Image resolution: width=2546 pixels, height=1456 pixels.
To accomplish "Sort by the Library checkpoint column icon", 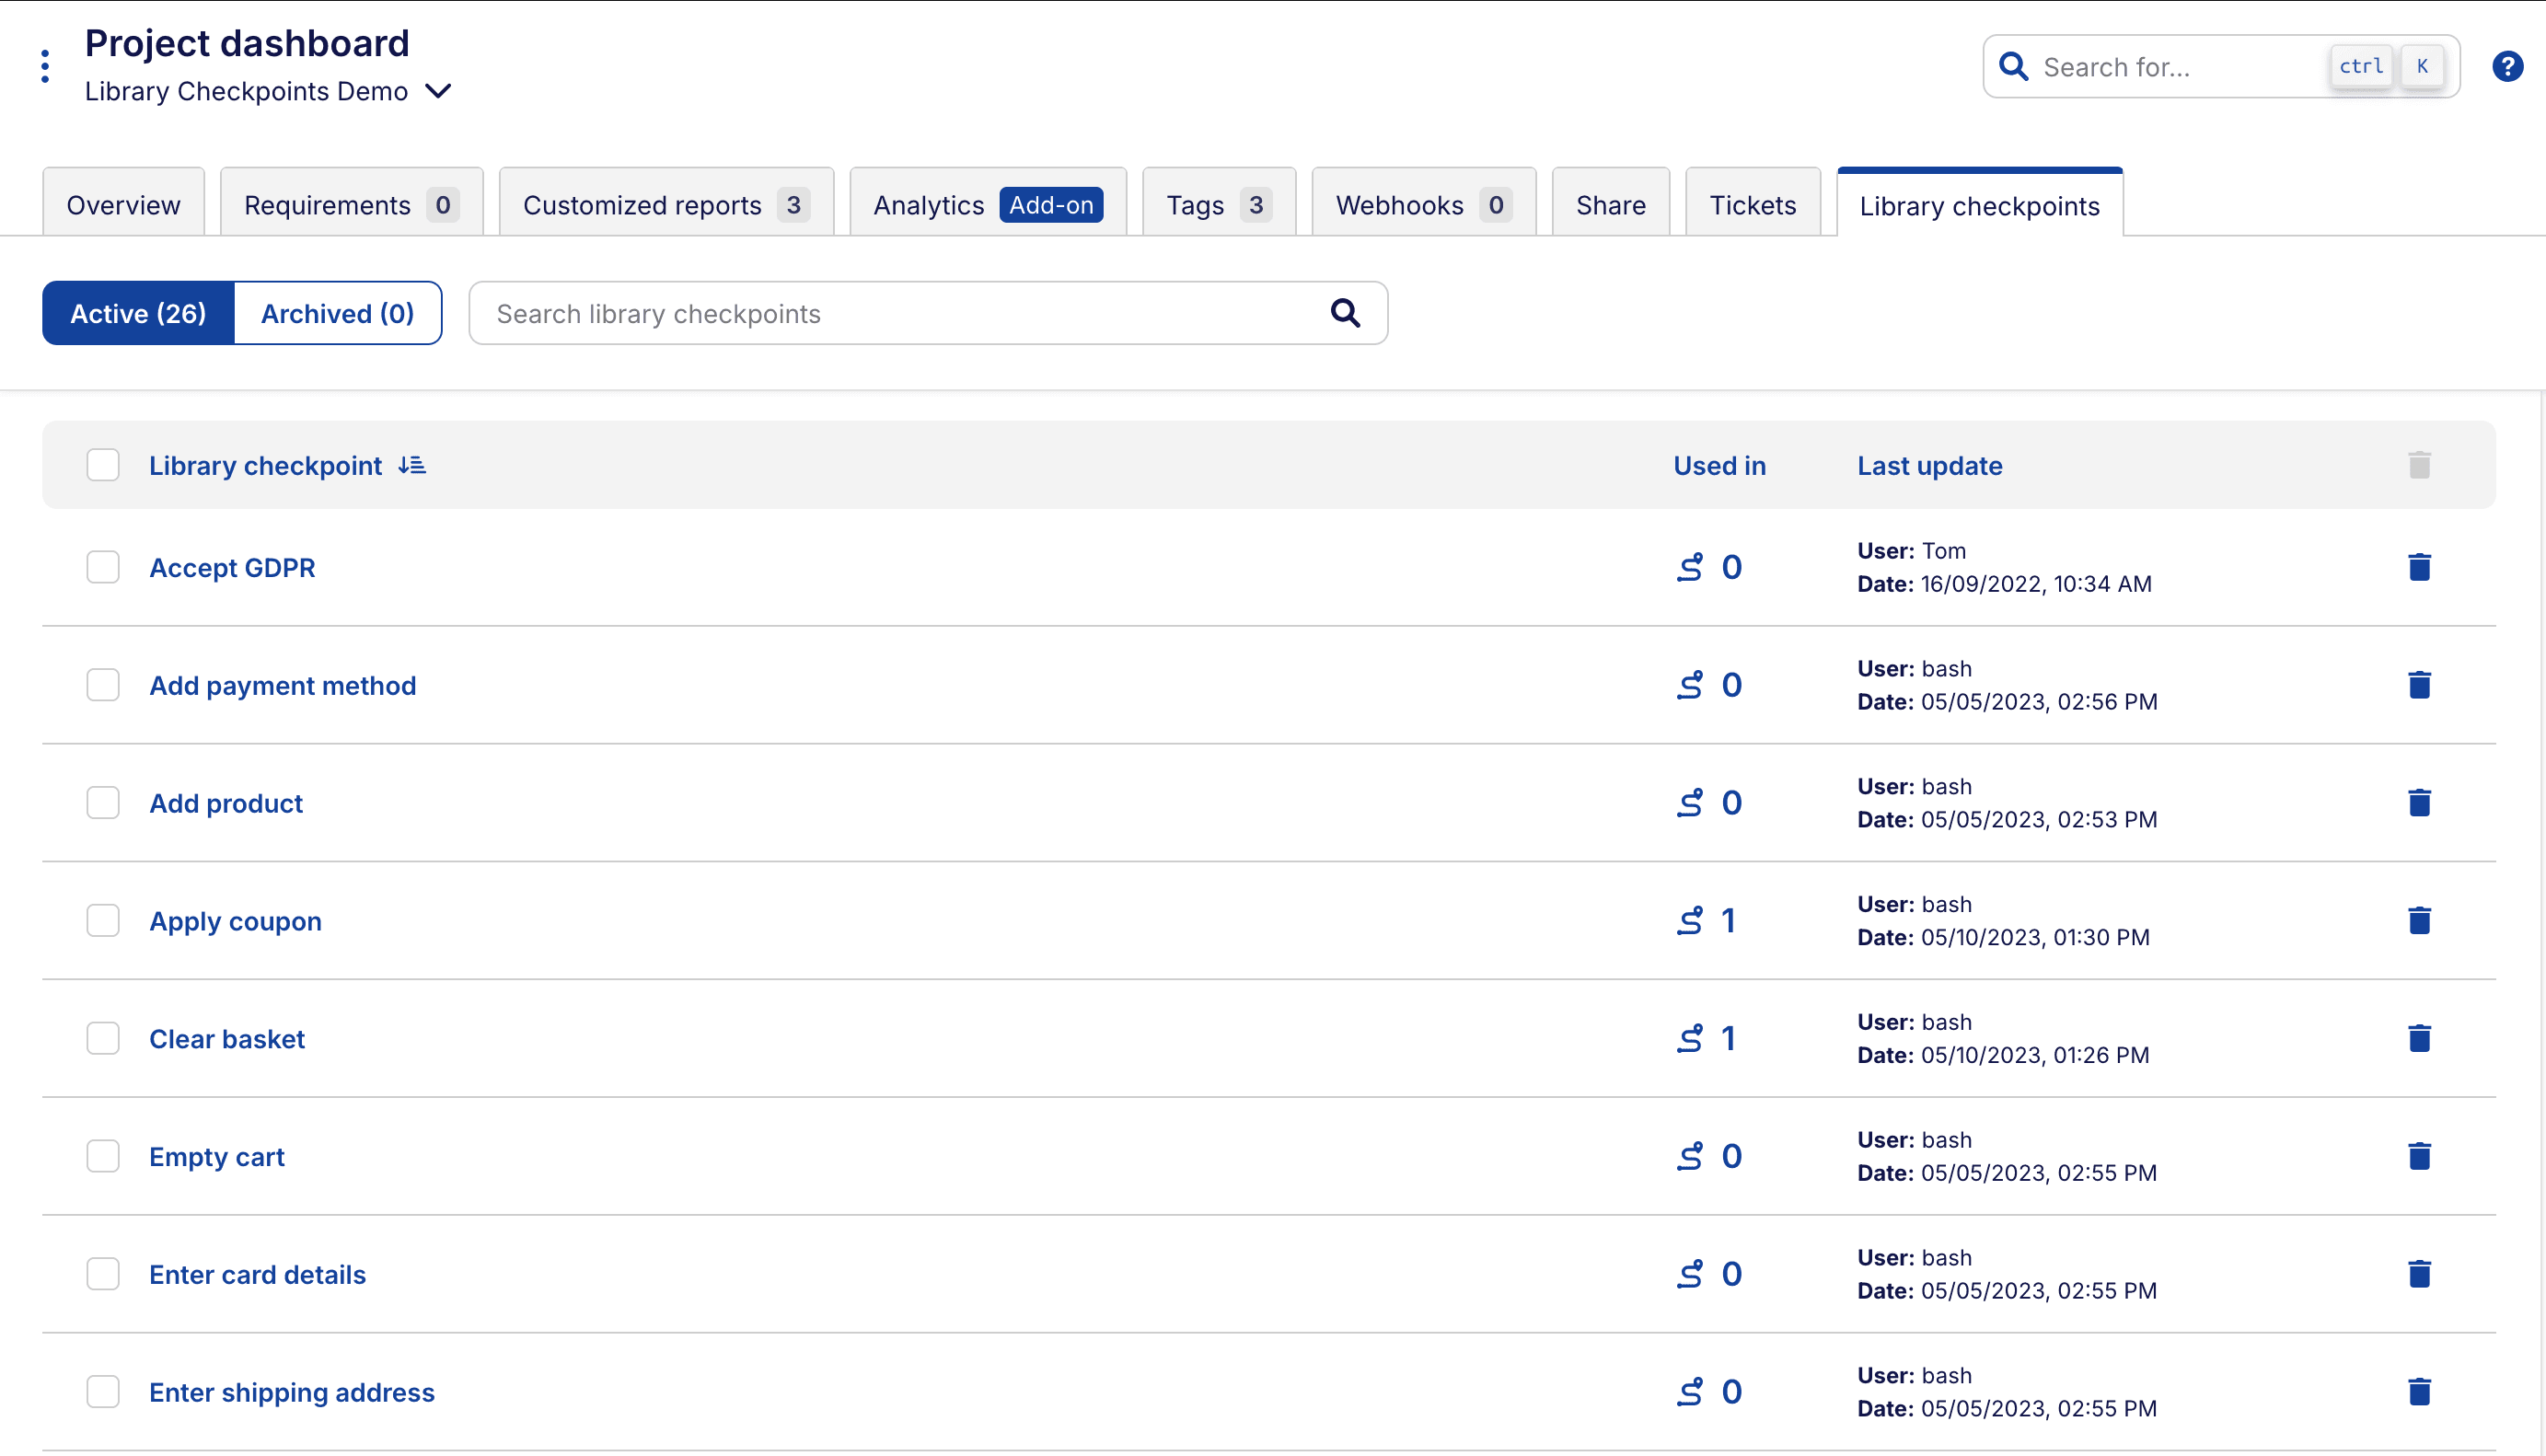I will click(x=411, y=464).
